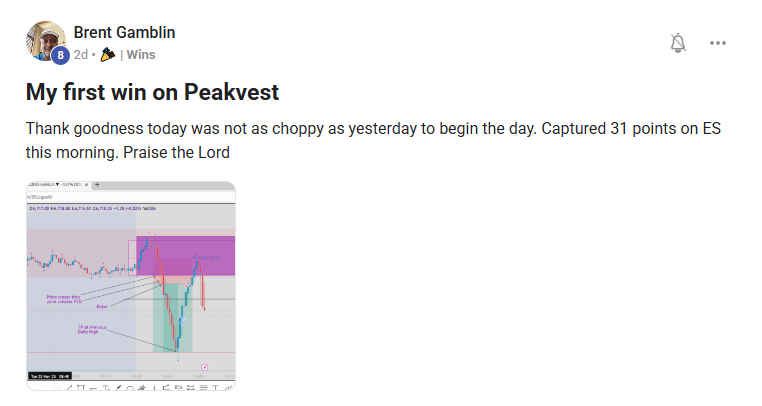This screenshot has height=406, width=762.
Task: Click the 2d post timestamp
Action: point(81,55)
